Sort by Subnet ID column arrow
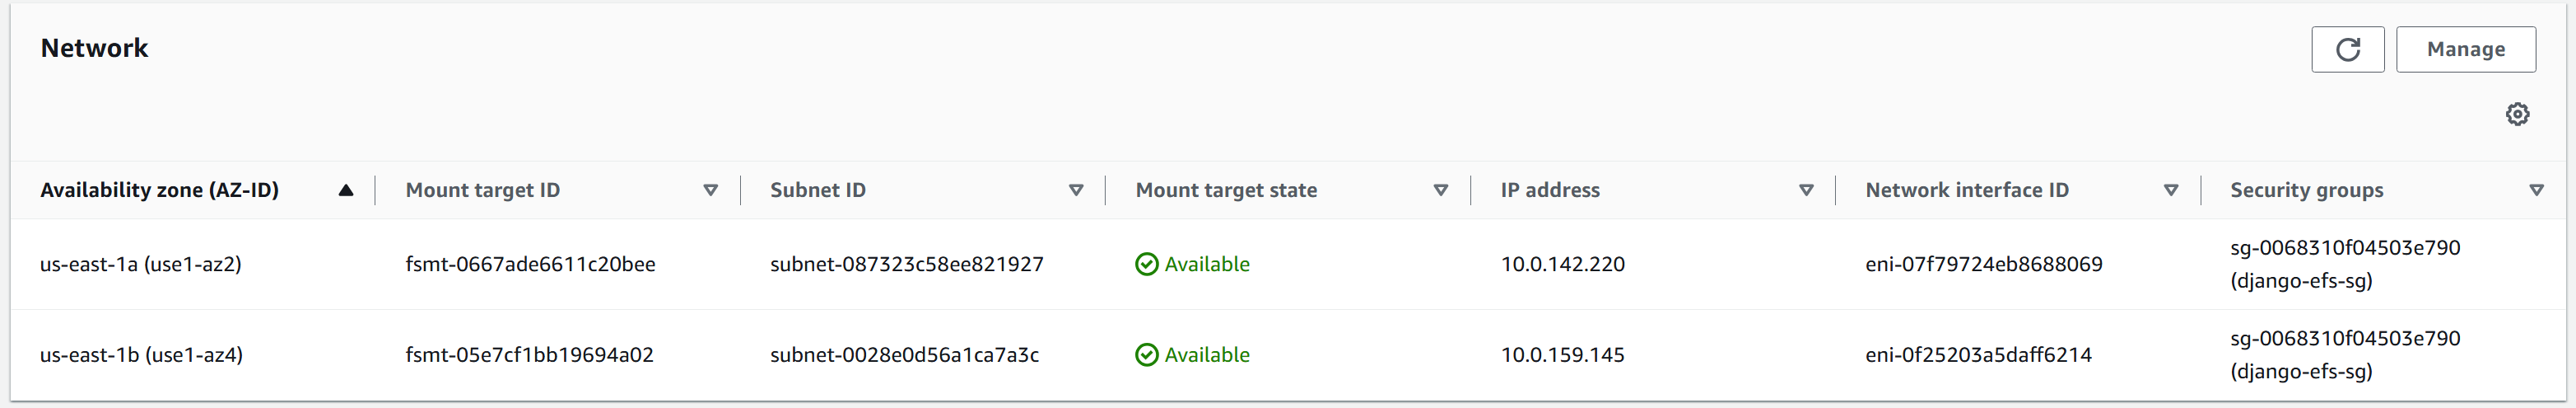 click(x=1076, y=190)
